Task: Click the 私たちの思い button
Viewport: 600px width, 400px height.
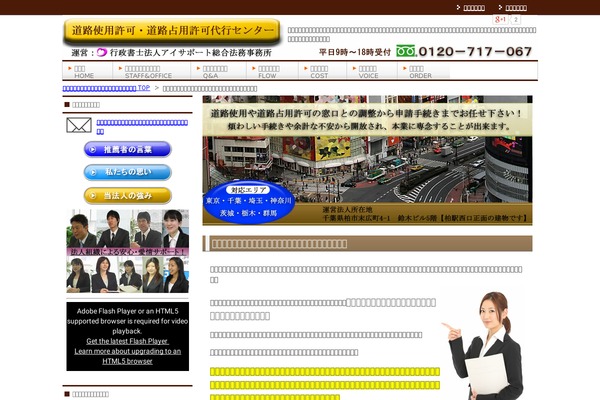Action: coord(127,172)
